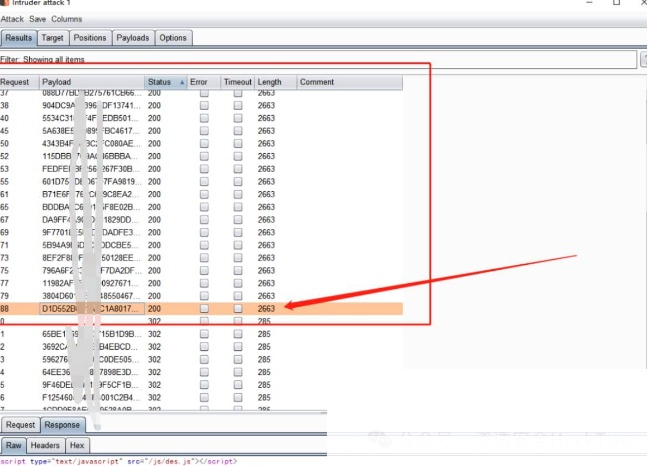This screenshot has height=466, width=654.
Task: Toggle Error checkbox for request 77
Action: tap(204, 284)
